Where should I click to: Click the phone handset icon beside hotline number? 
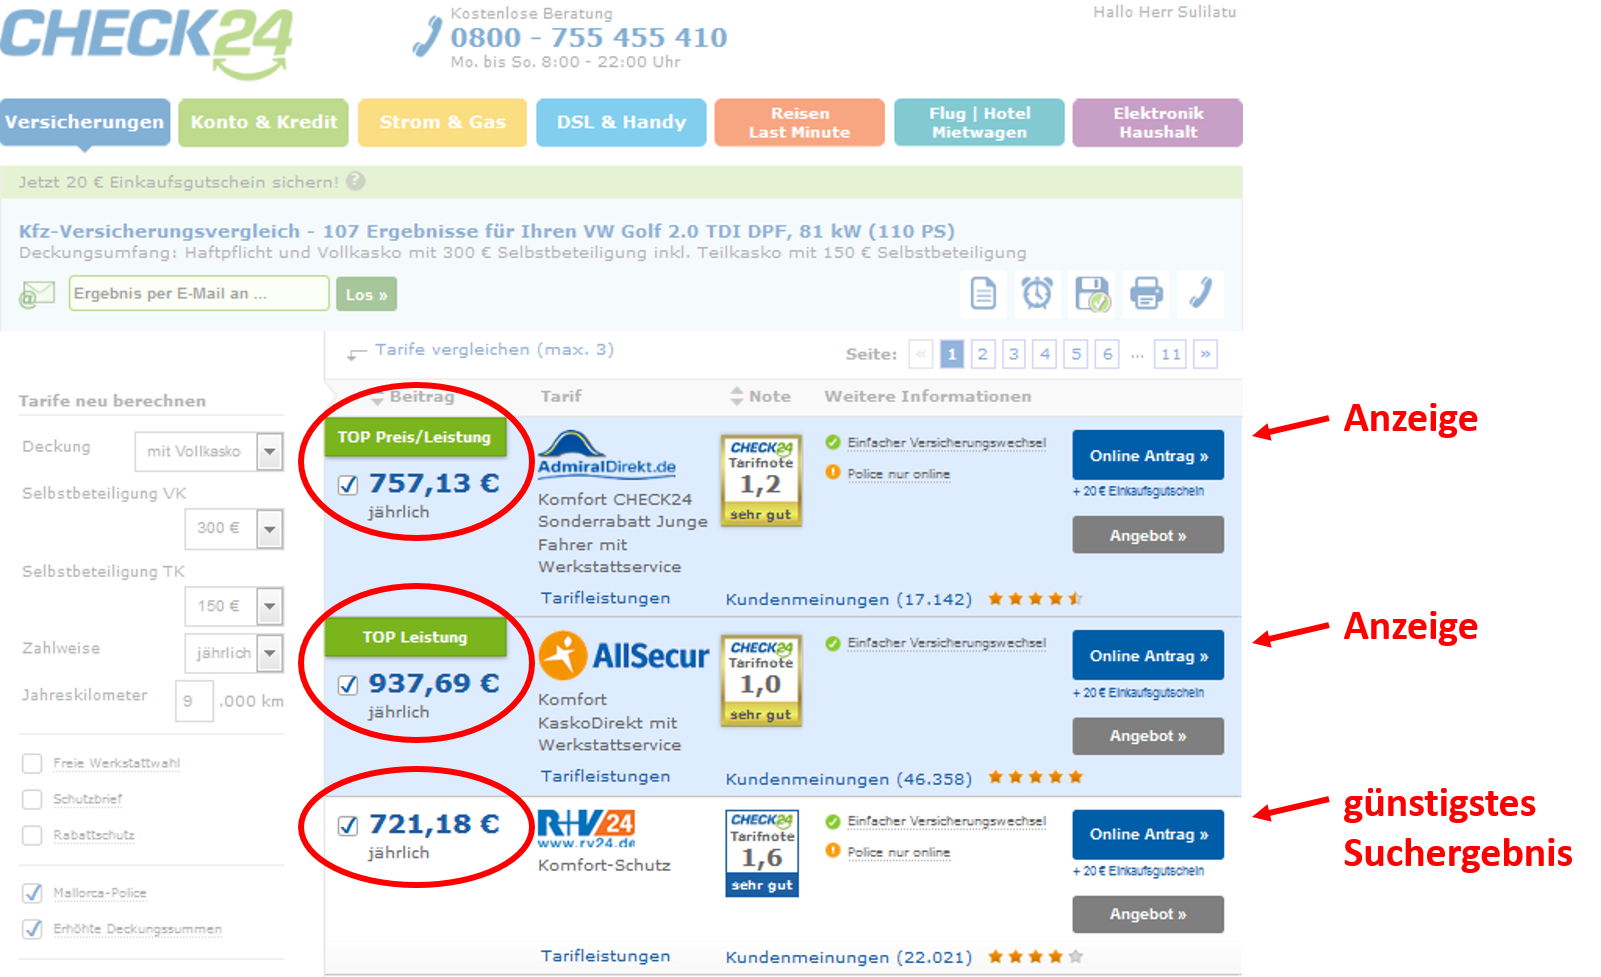coord(427,36)
